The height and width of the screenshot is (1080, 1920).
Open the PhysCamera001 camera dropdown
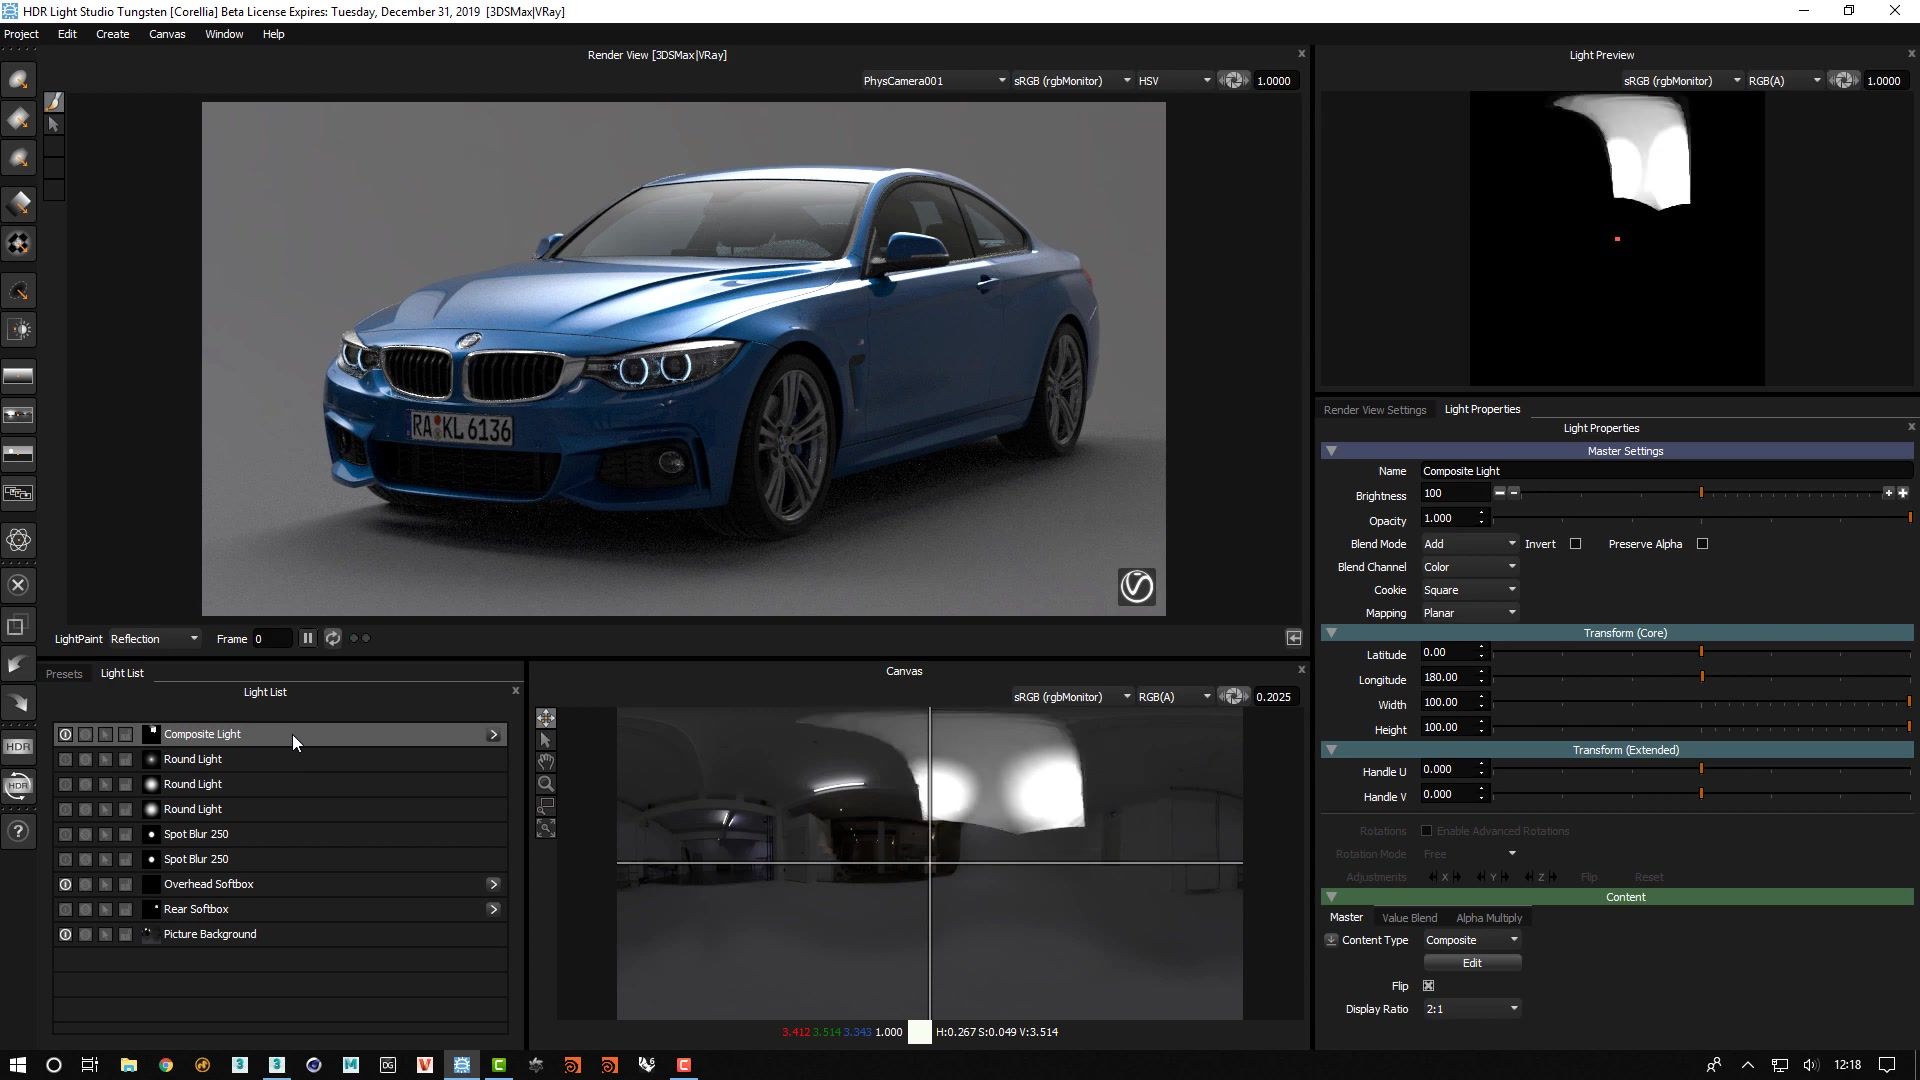pos(934,80)
